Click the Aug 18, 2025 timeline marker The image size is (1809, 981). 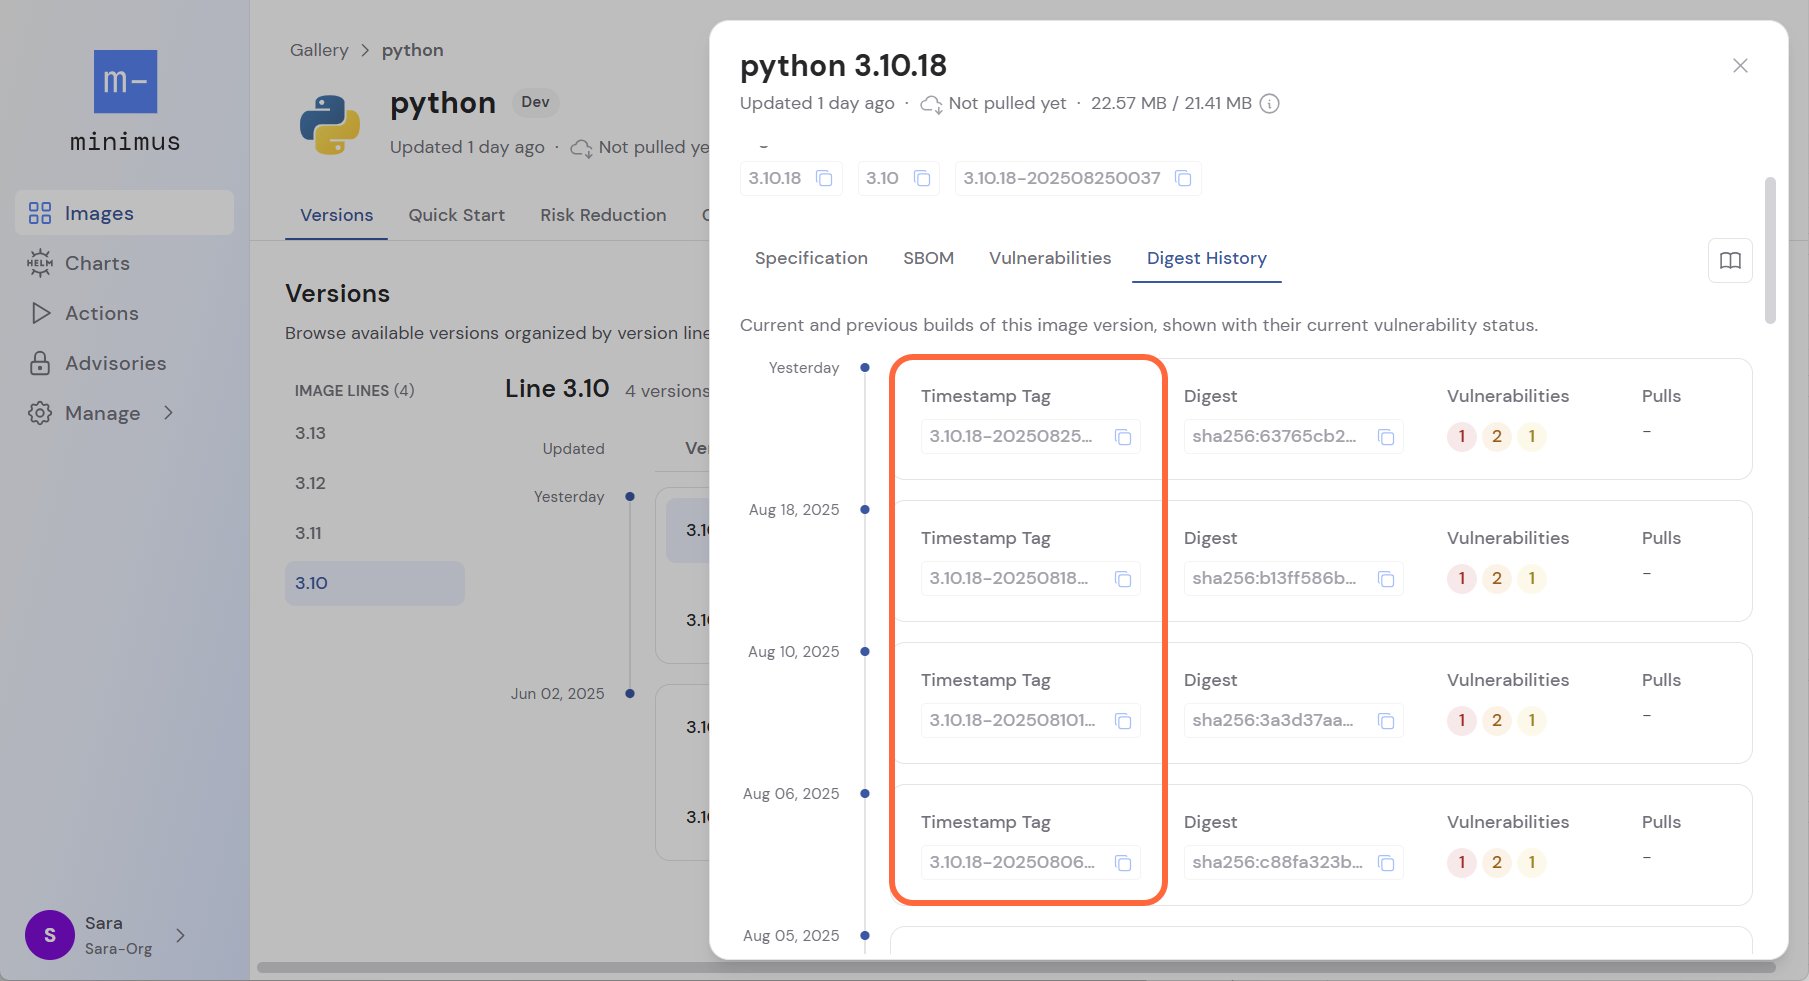click(865, 510)
